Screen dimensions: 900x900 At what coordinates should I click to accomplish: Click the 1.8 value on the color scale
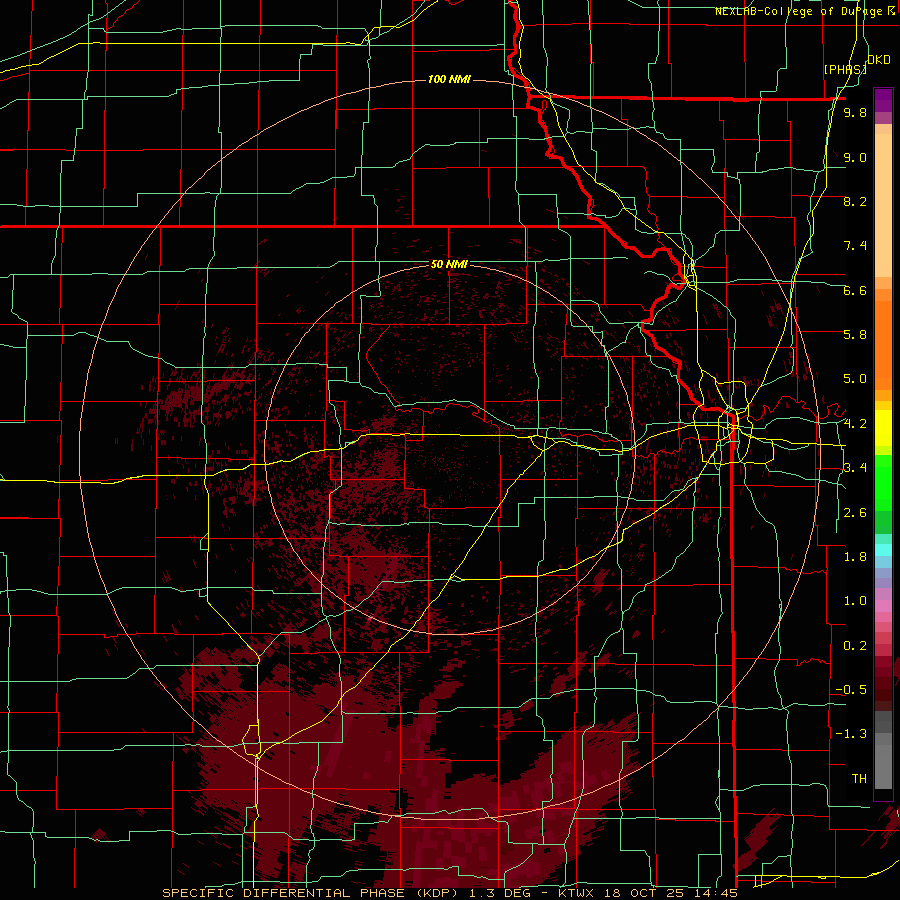(x=855, y=557)
